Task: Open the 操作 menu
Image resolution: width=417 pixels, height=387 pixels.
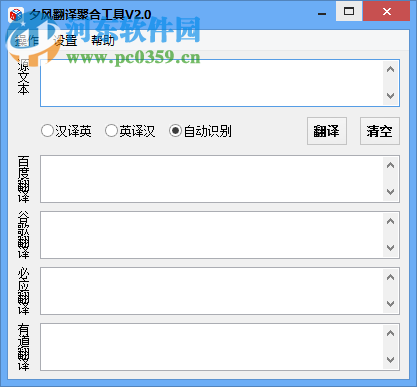Action: click(27, 41)
